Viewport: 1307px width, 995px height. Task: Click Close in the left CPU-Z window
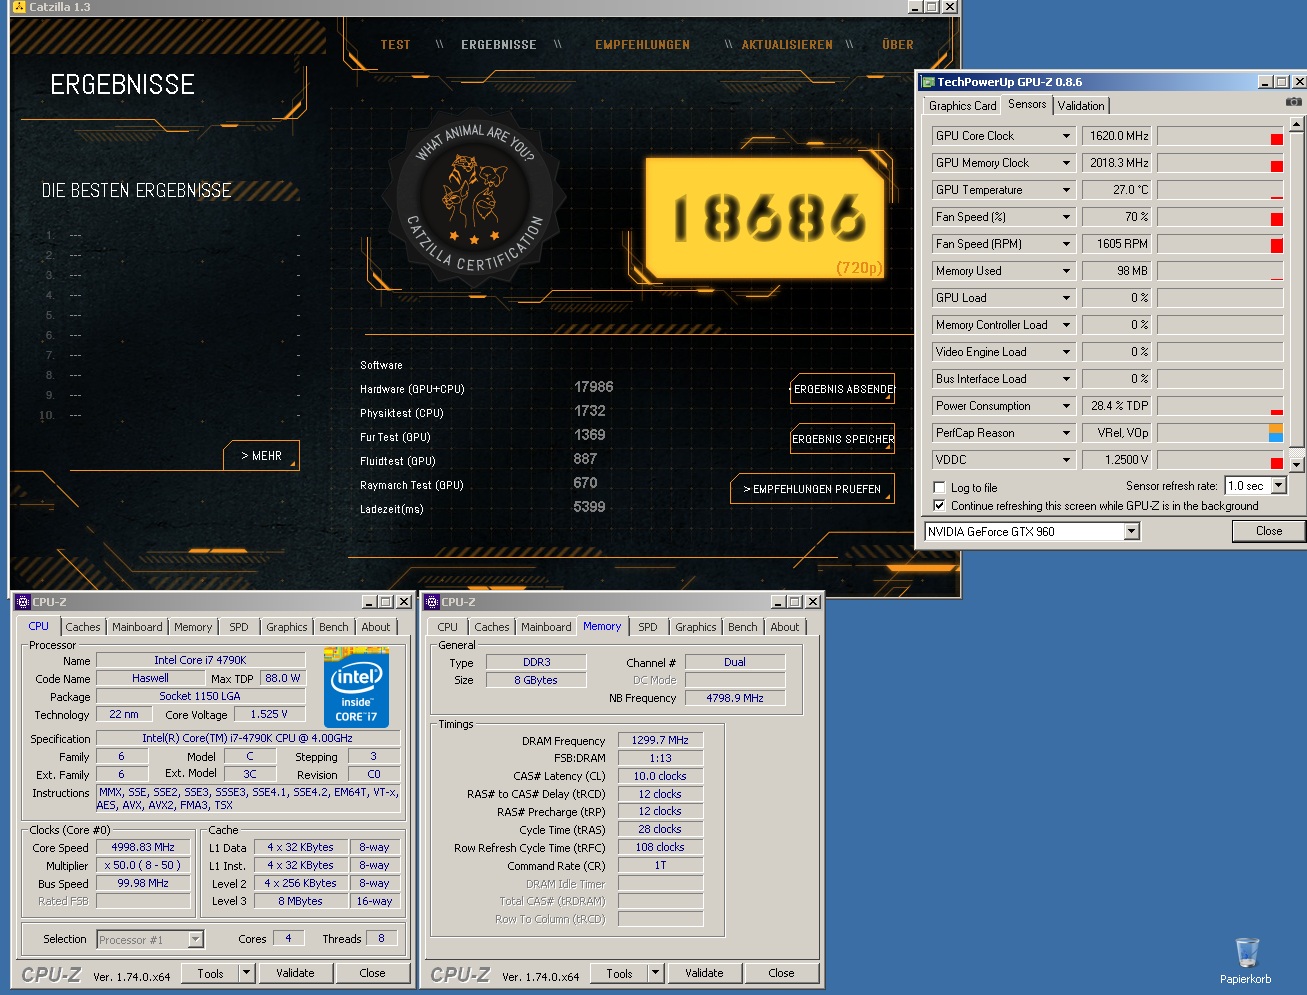click(372, 973)
